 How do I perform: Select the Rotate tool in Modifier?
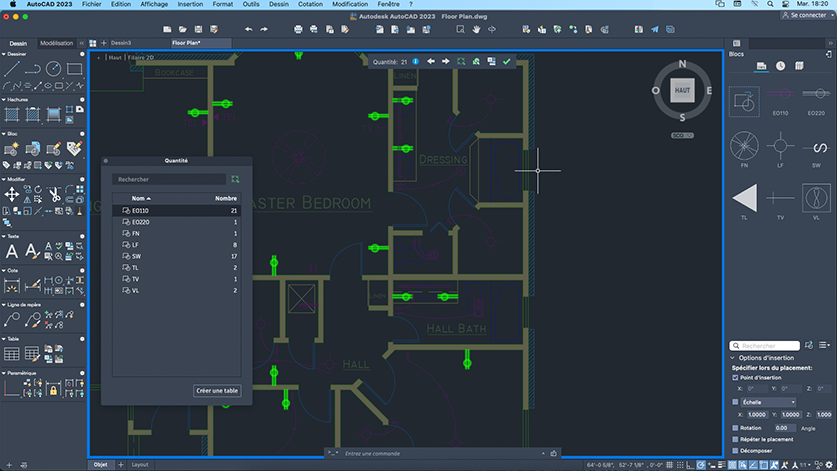[x=38, y=190]
